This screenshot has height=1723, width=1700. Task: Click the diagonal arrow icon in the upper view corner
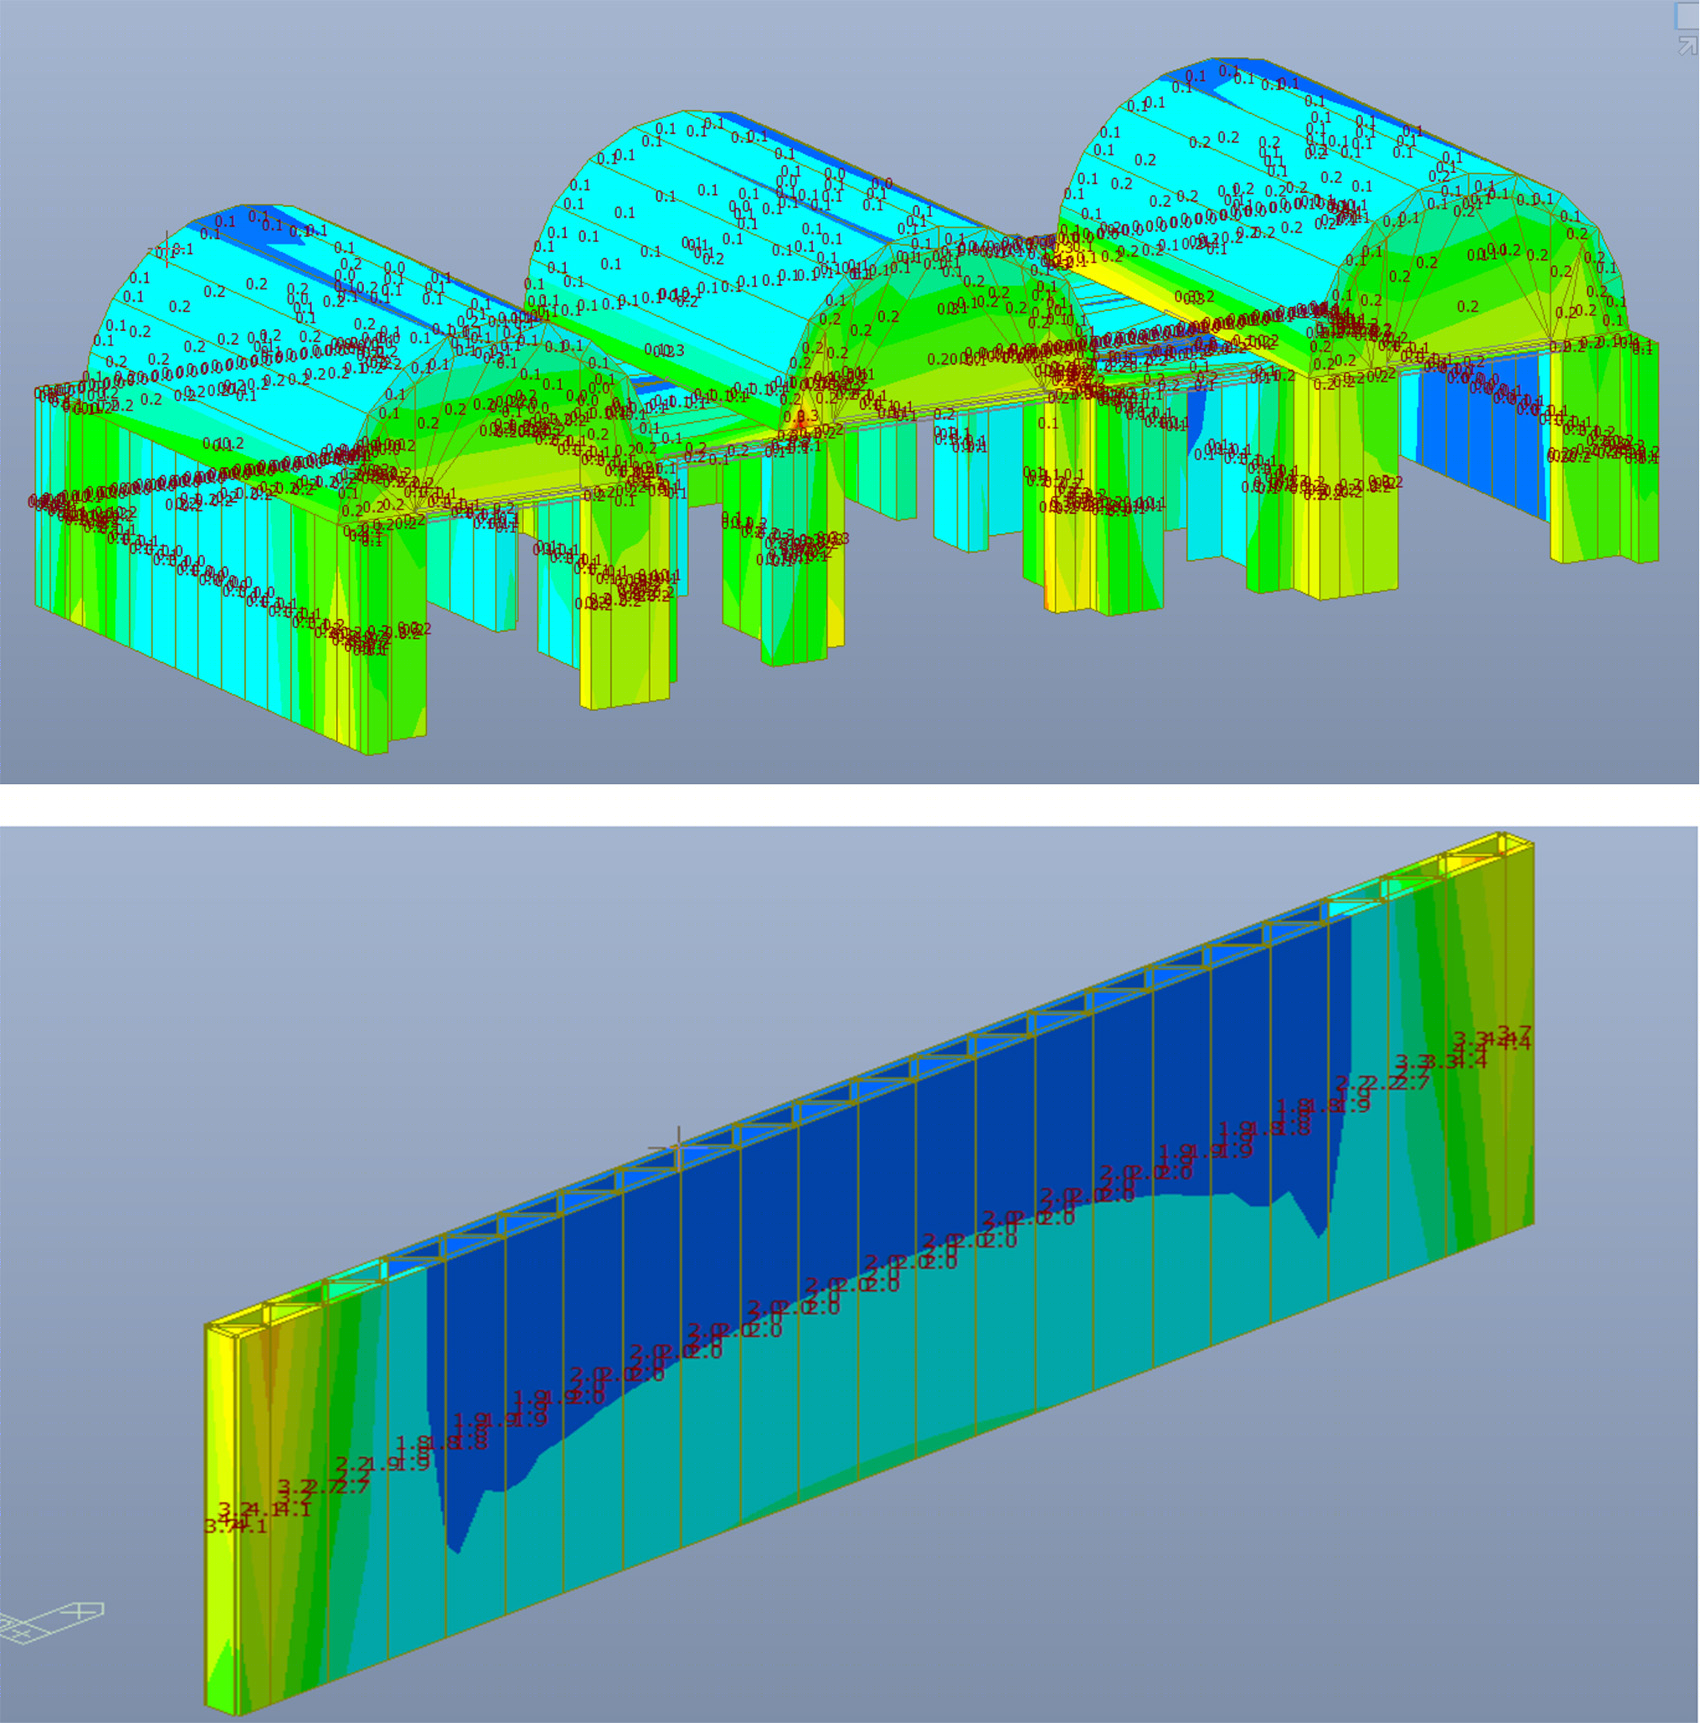[x=1687, y=45]
